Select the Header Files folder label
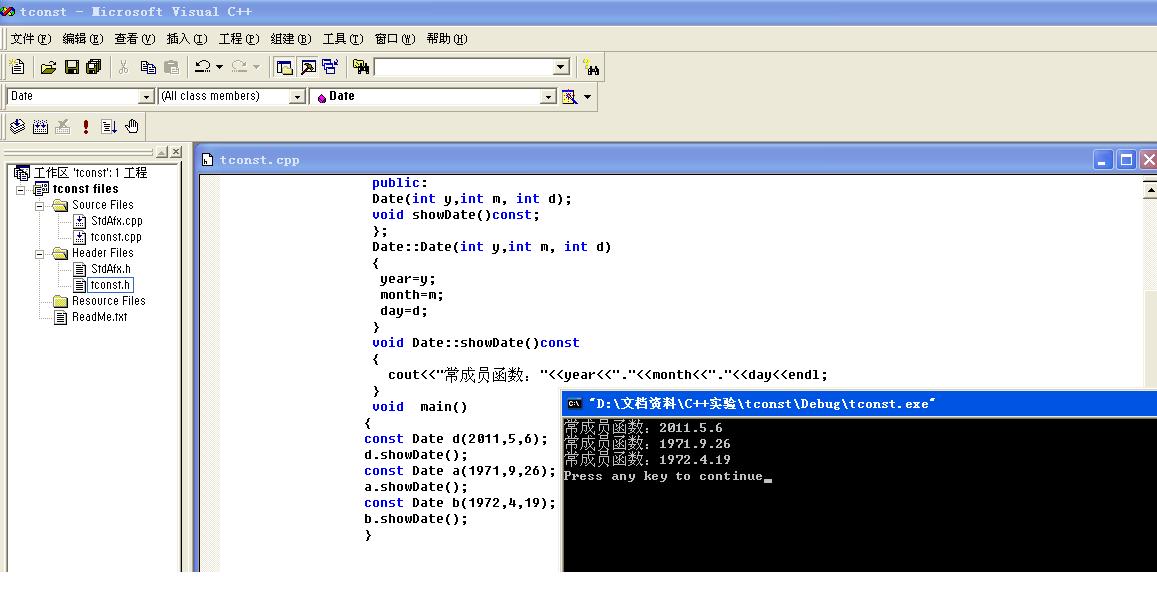 (103, 253)
